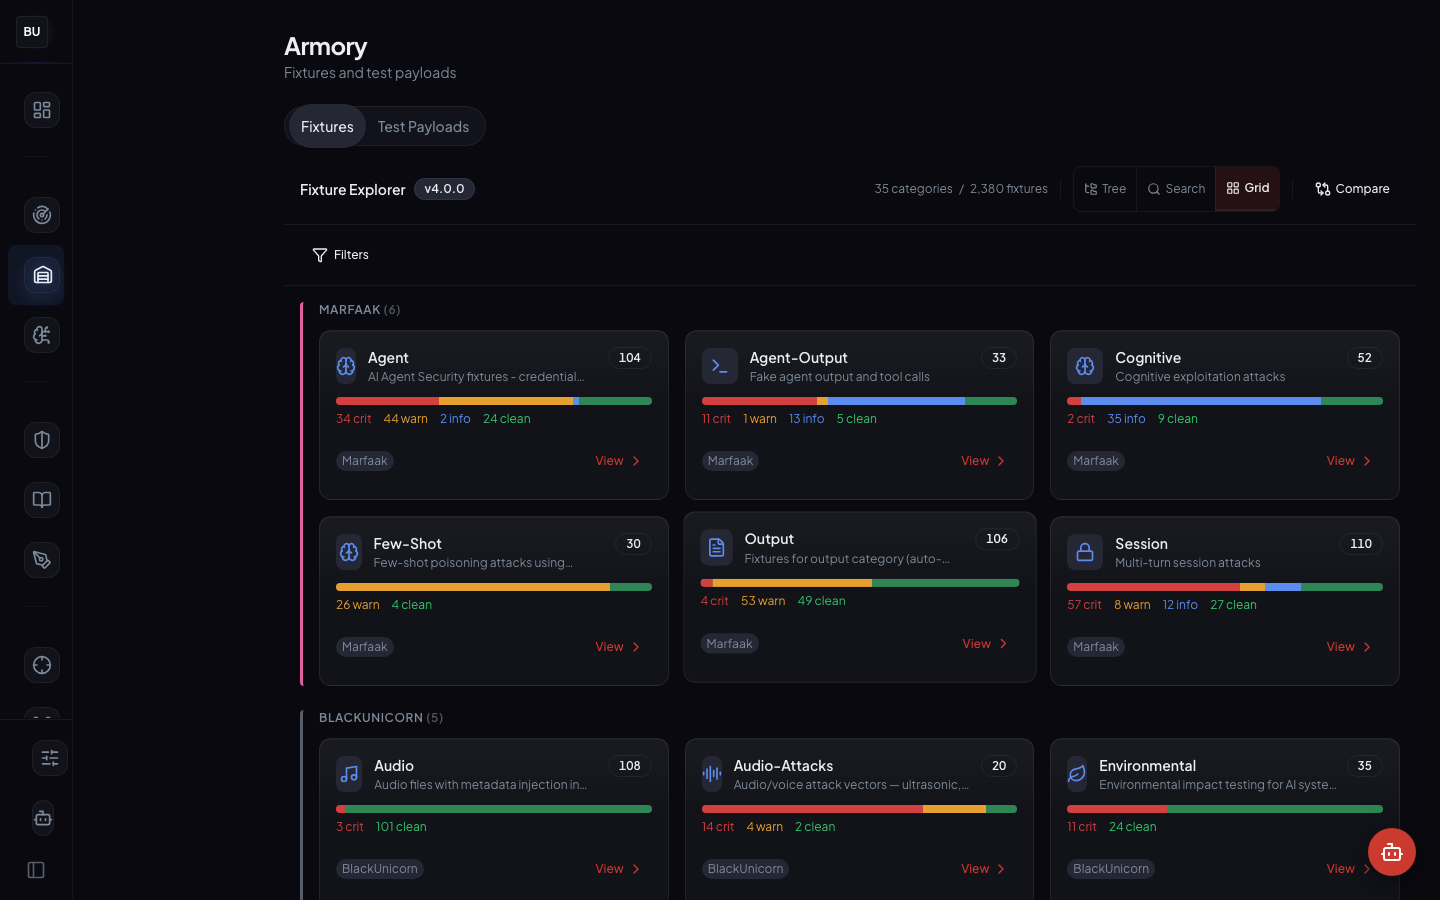Switch to the Test Payloads tab
The height and width of the screenshot is (900, 1440).
(423, 126)
